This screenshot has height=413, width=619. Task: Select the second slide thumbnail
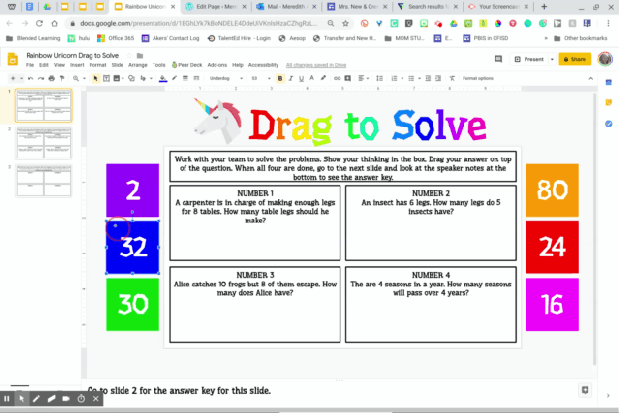tap(42, 142)
